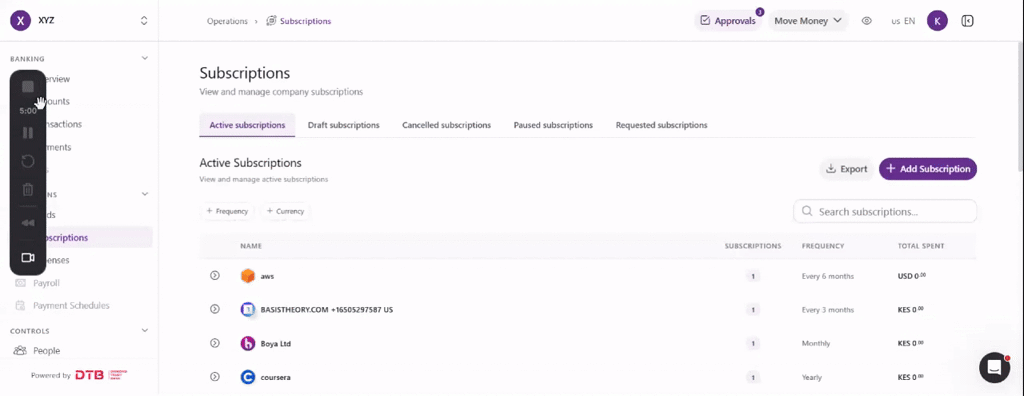The image size is (1024, 396).
Task: Add a Frequency filter
Action: [x=227, y=211]
